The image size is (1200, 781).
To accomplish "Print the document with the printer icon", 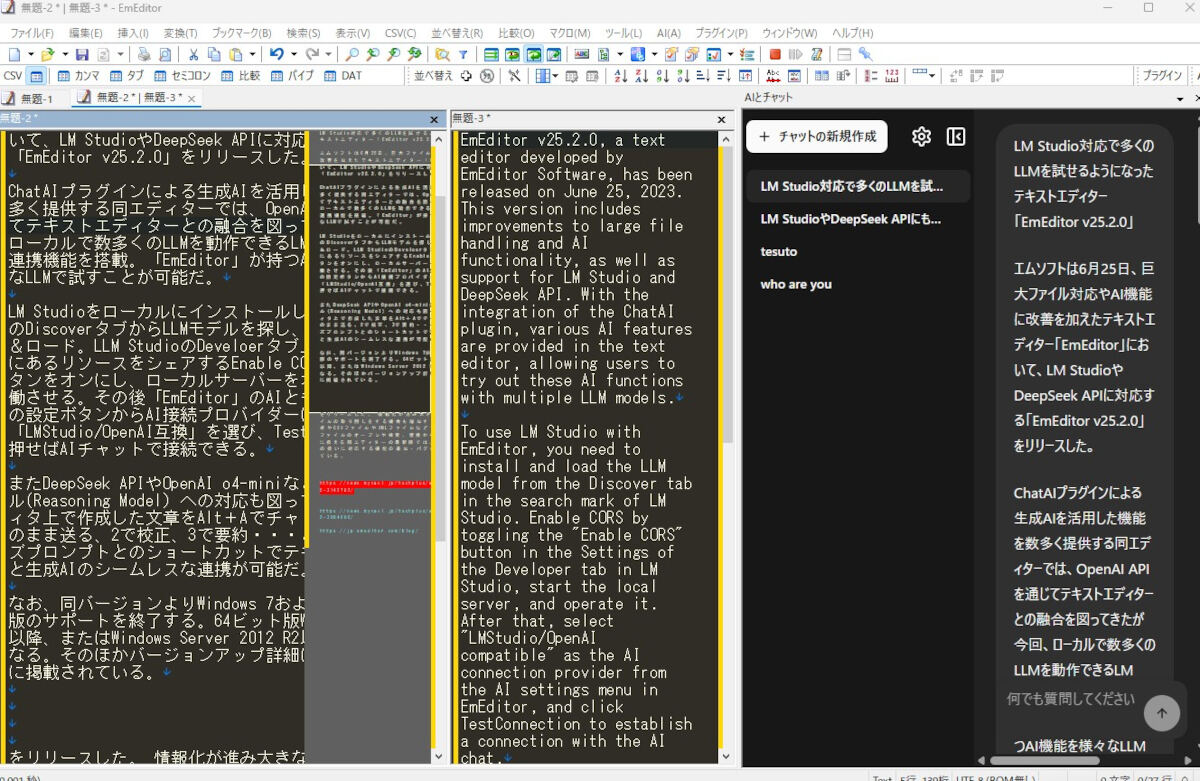I will point(144,54).
